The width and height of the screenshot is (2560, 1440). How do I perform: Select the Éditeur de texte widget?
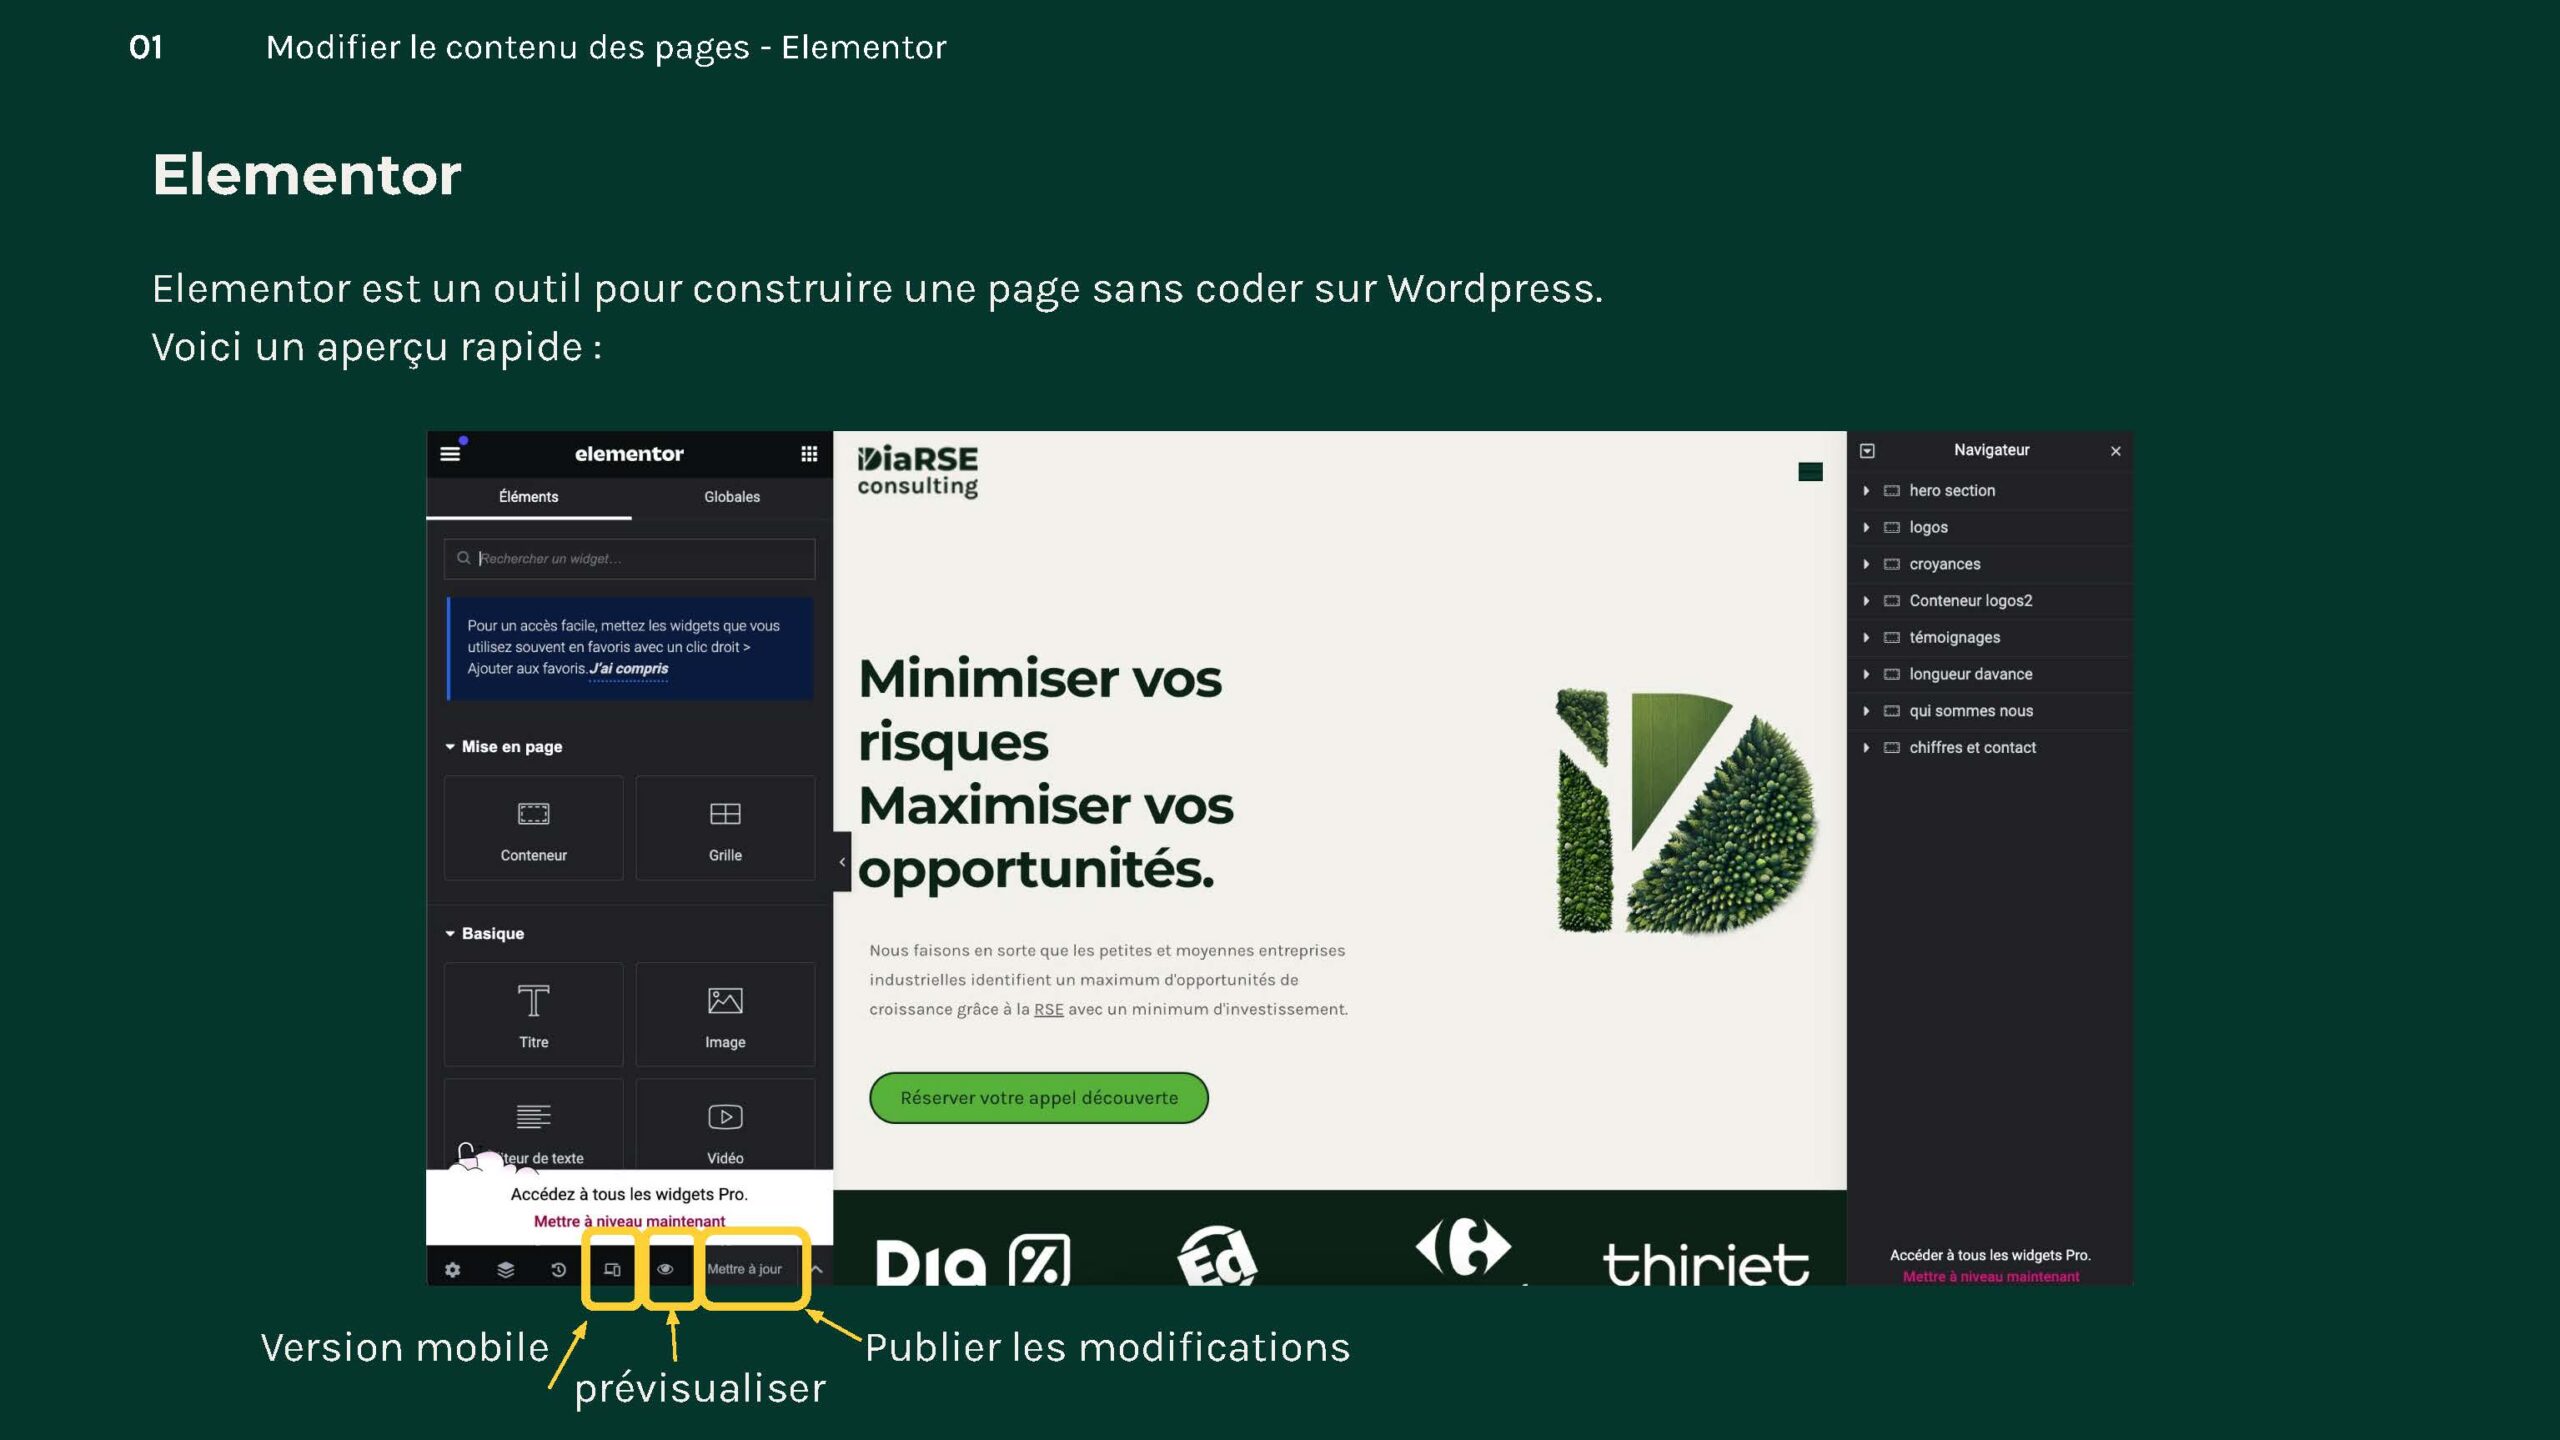[533, 1125]
